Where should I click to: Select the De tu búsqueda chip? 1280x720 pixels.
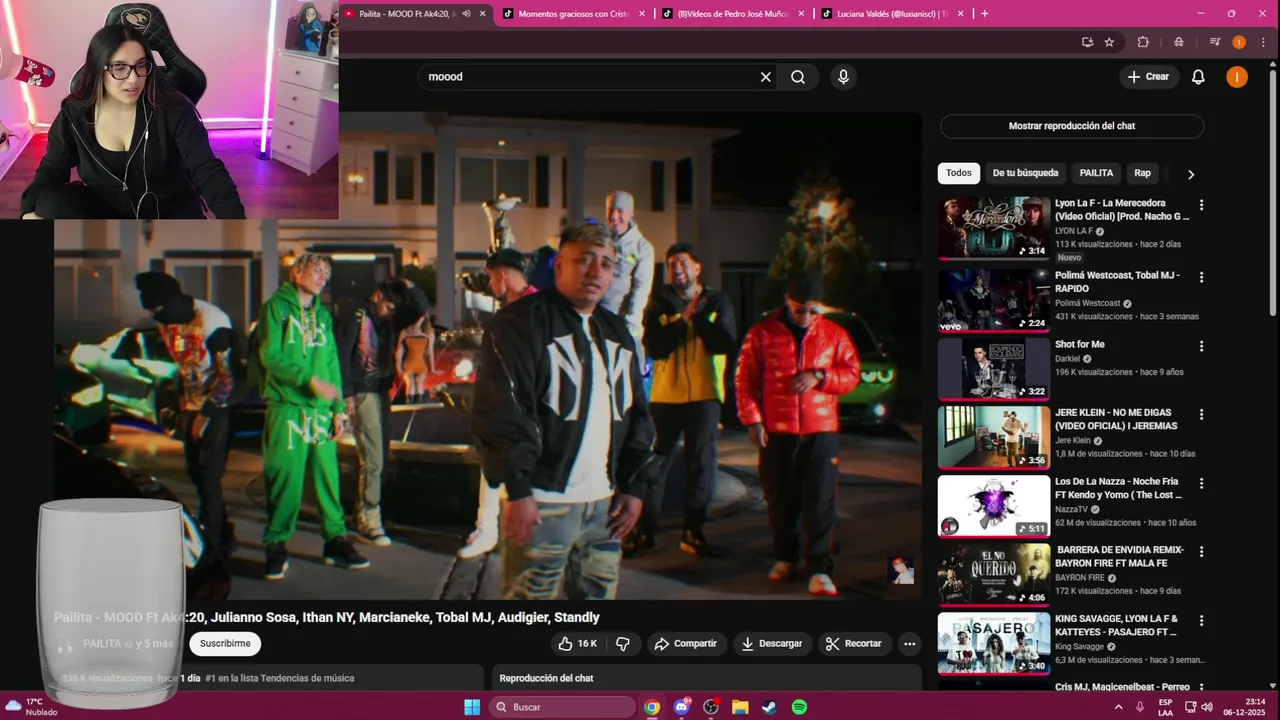point(1025,173)
